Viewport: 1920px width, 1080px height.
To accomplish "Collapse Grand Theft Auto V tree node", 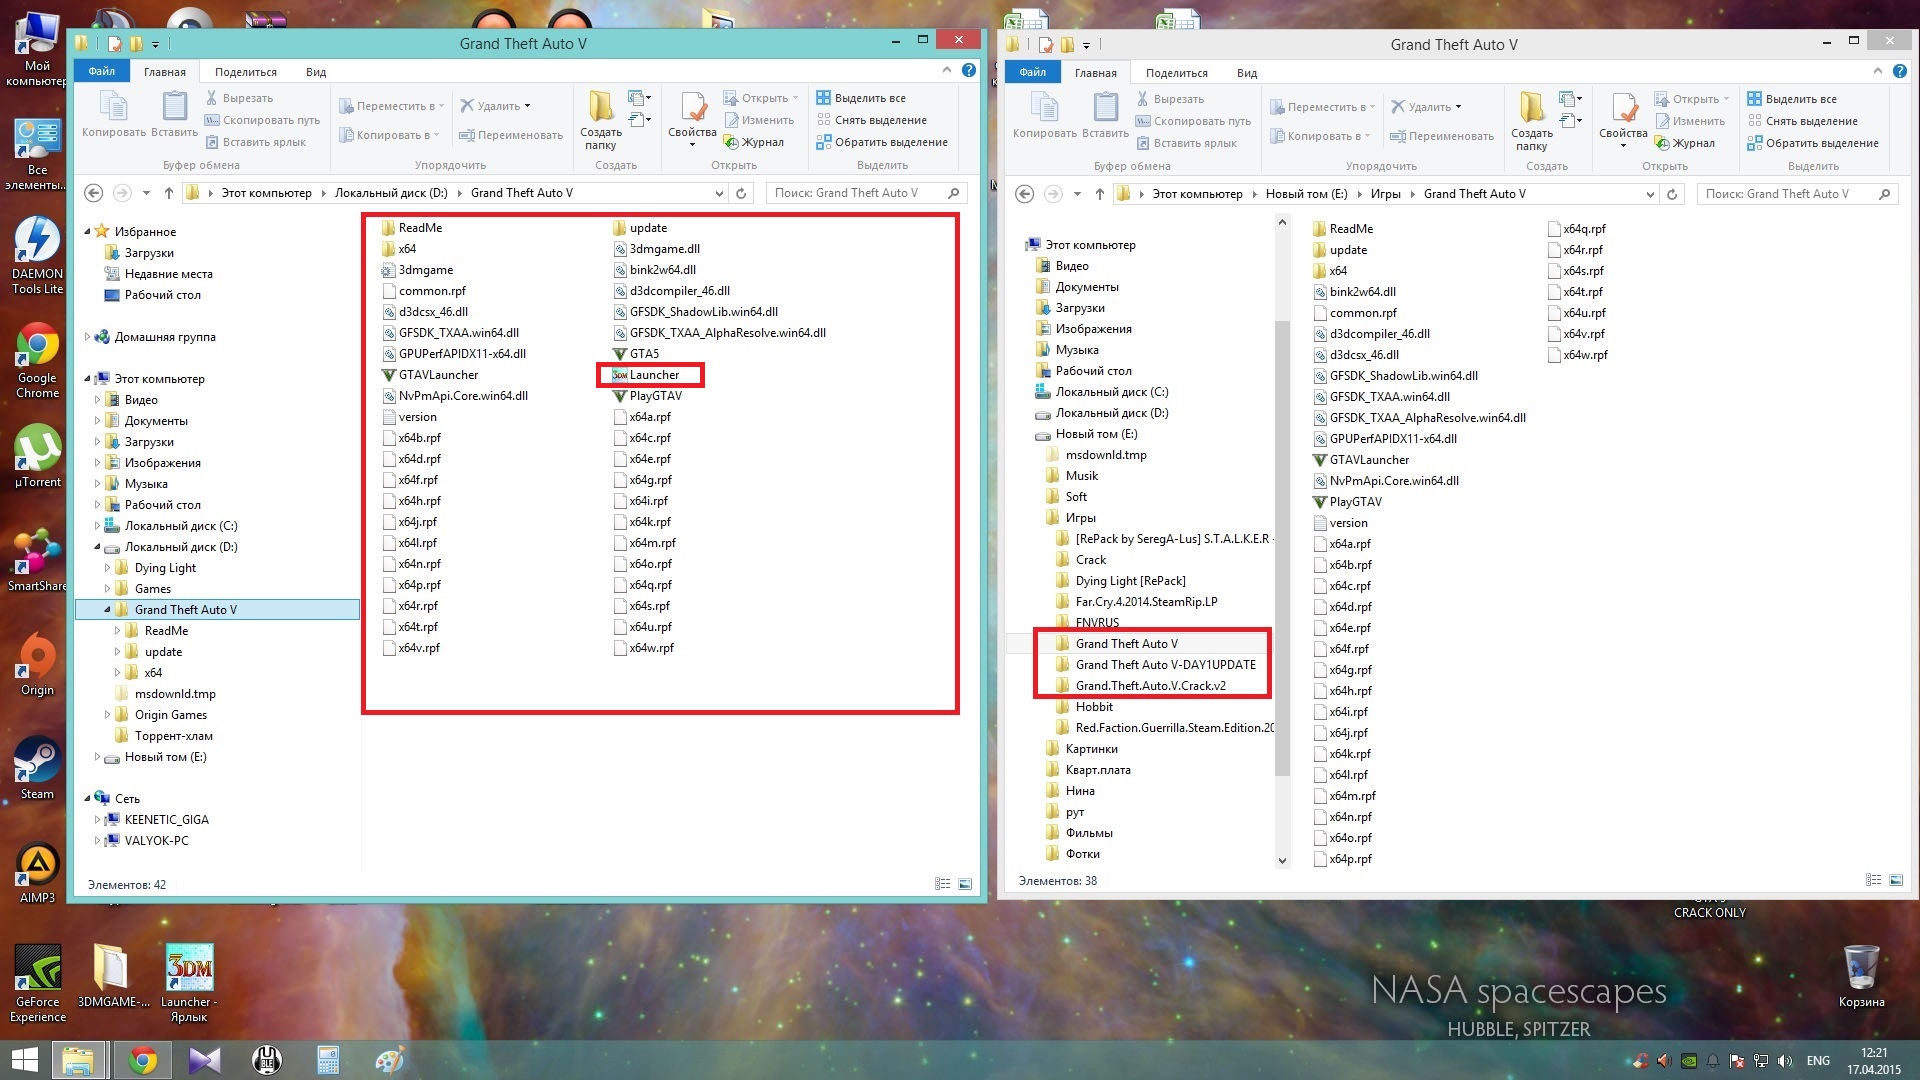I will [x=107, y=610].
